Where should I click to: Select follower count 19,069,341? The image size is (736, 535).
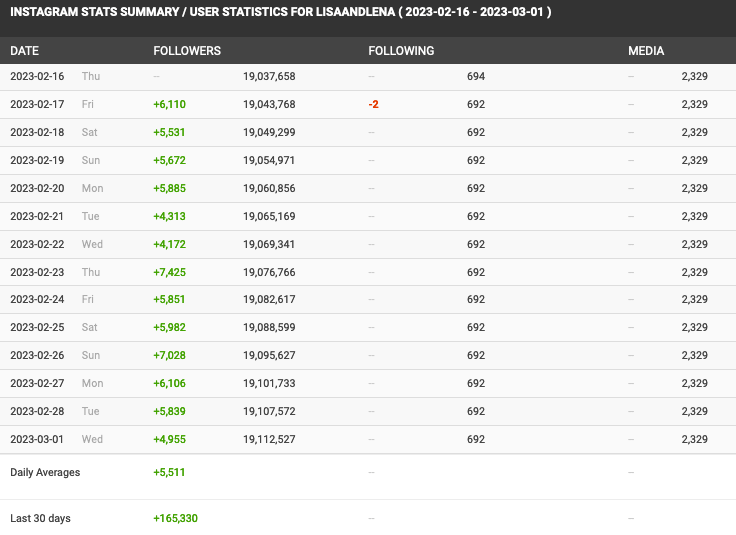point(269,244)
